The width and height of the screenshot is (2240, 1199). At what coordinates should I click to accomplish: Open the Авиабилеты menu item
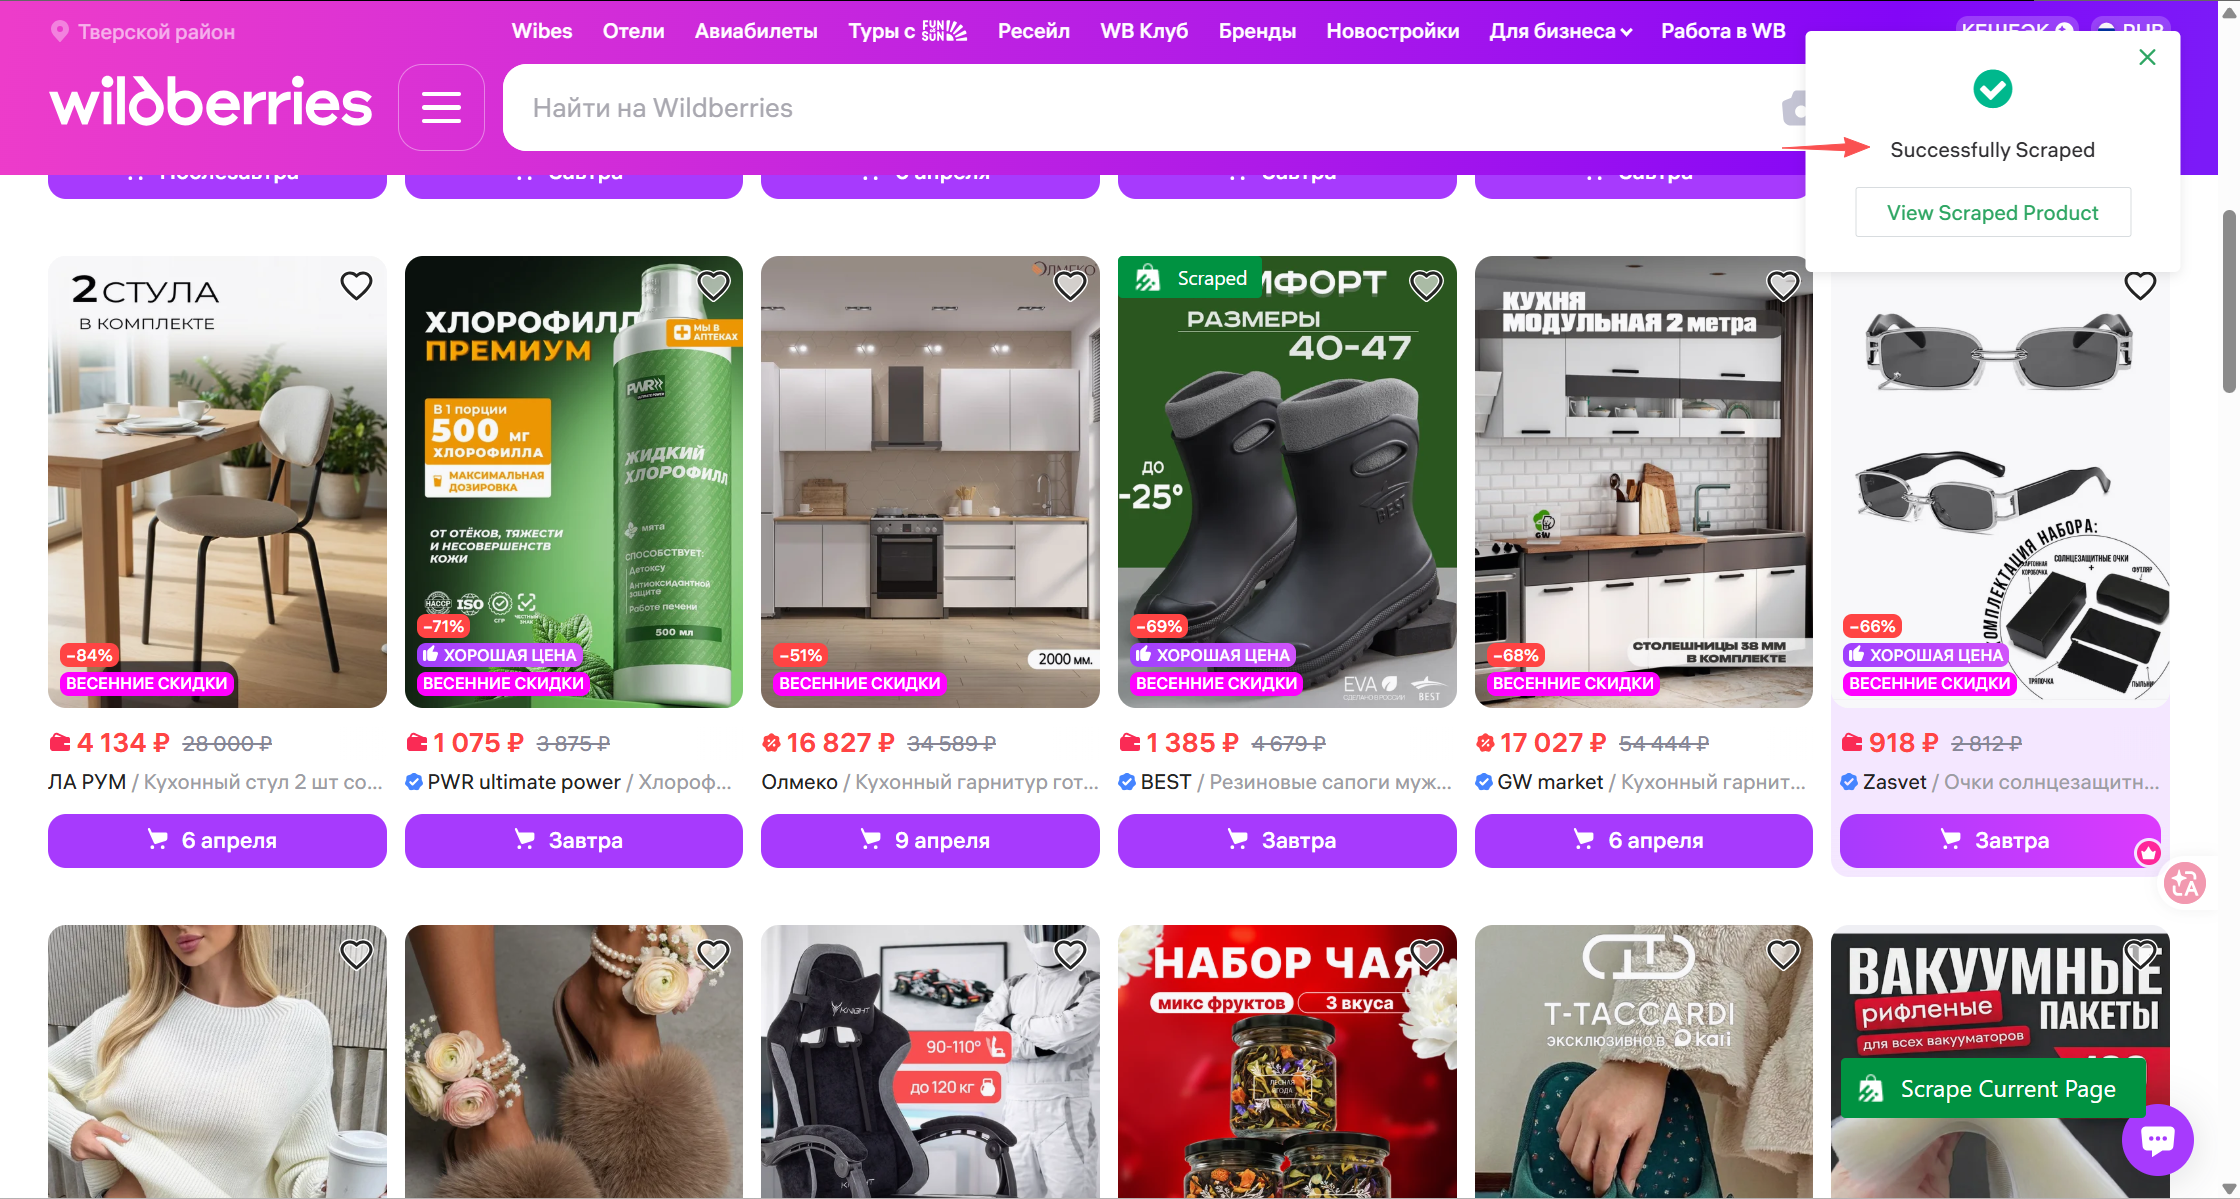coord(756,31)
